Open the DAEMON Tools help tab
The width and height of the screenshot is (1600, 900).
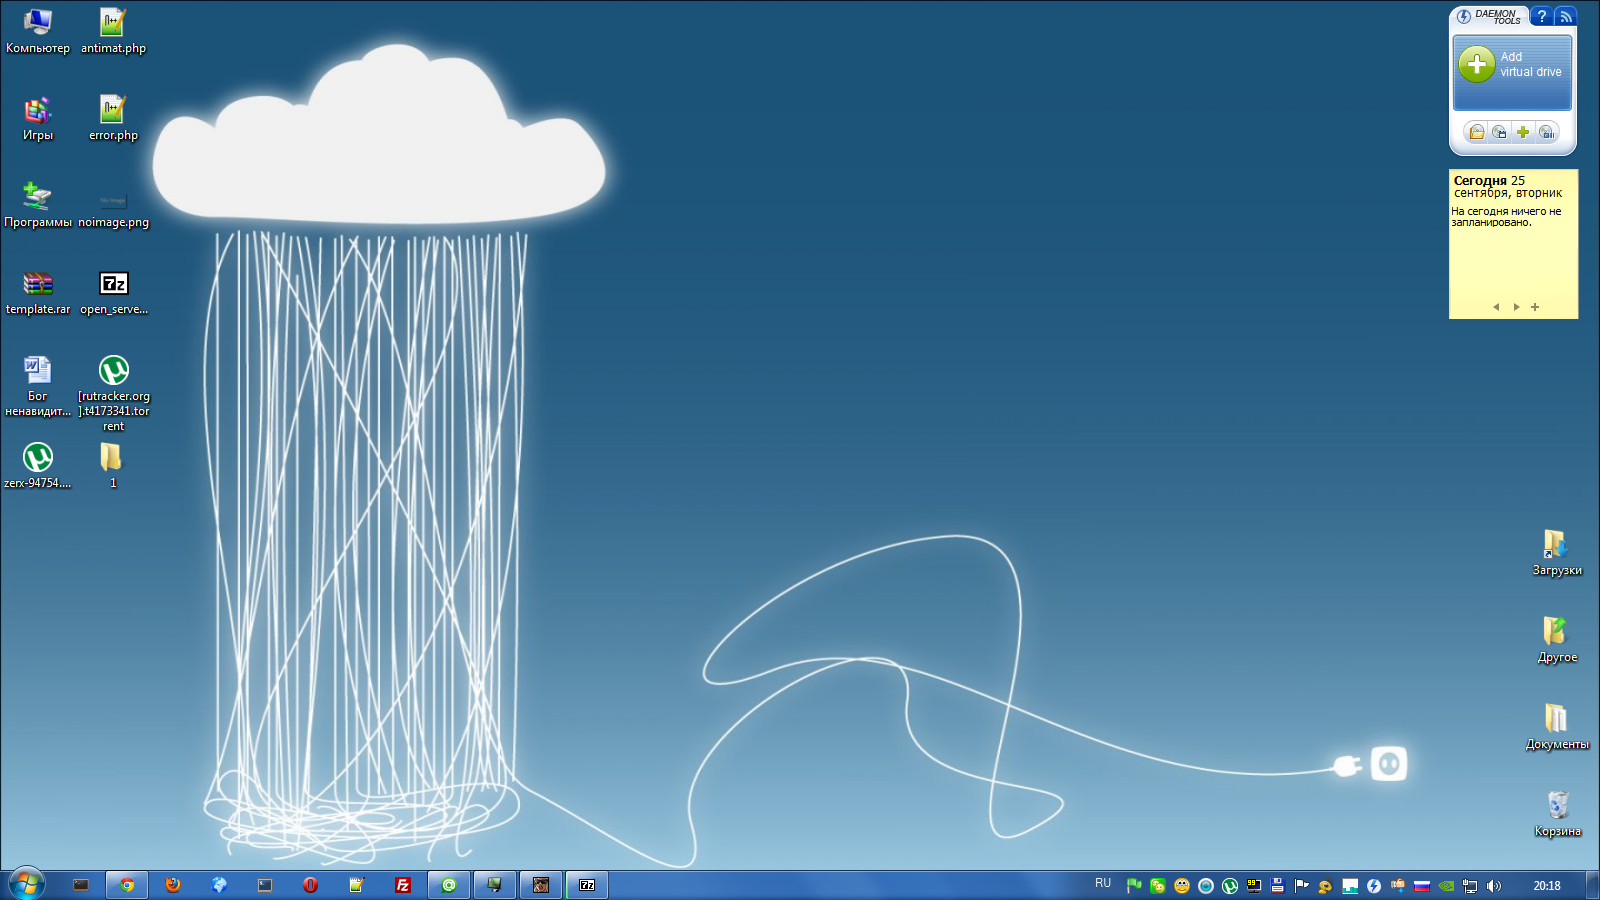1541,16
